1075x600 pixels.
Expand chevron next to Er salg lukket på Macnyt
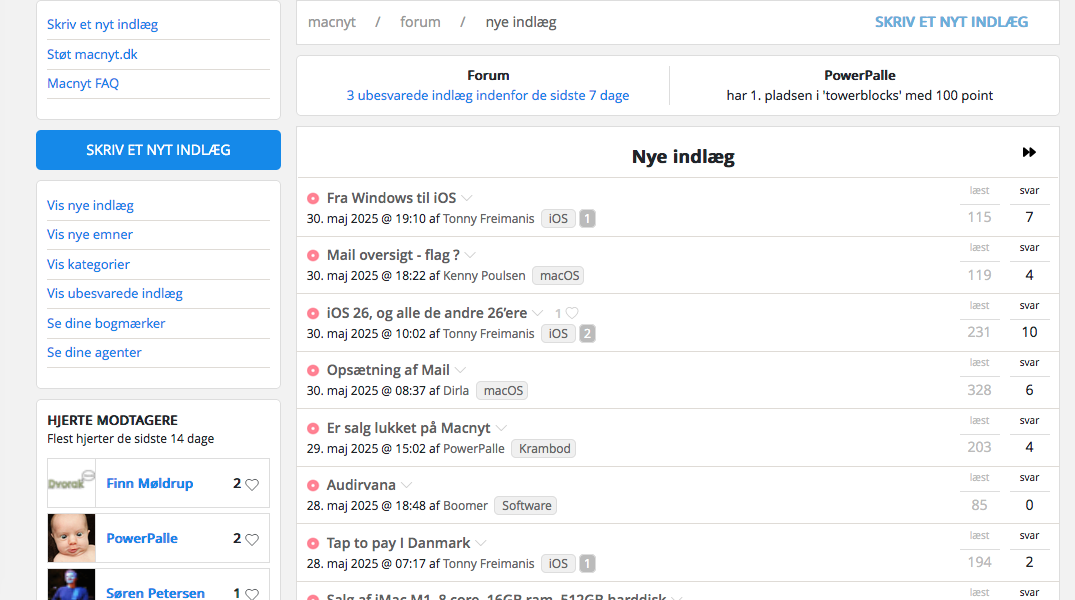[501, 428]
